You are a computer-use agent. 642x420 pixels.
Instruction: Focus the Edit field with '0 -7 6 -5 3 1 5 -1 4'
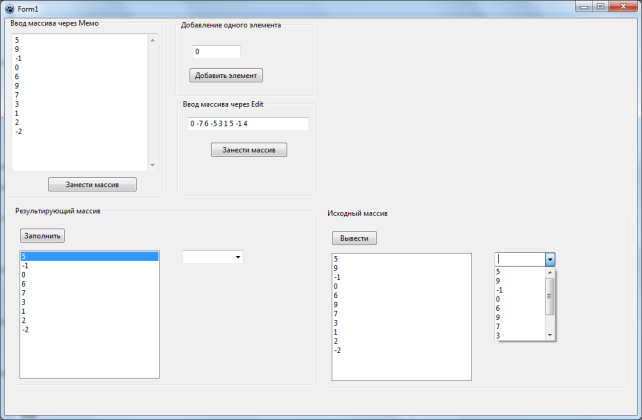click(x=248, y=124)
